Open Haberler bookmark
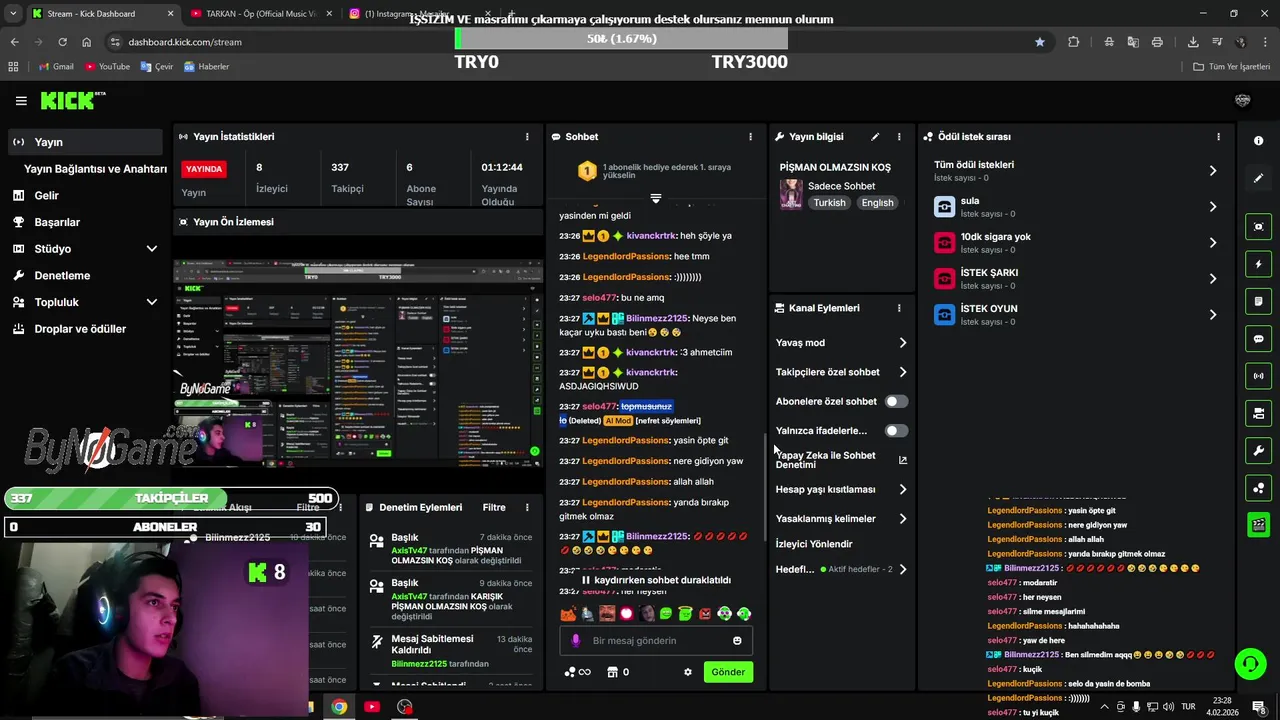Viewport: 1280px width, 720px height. click(206, 67)
